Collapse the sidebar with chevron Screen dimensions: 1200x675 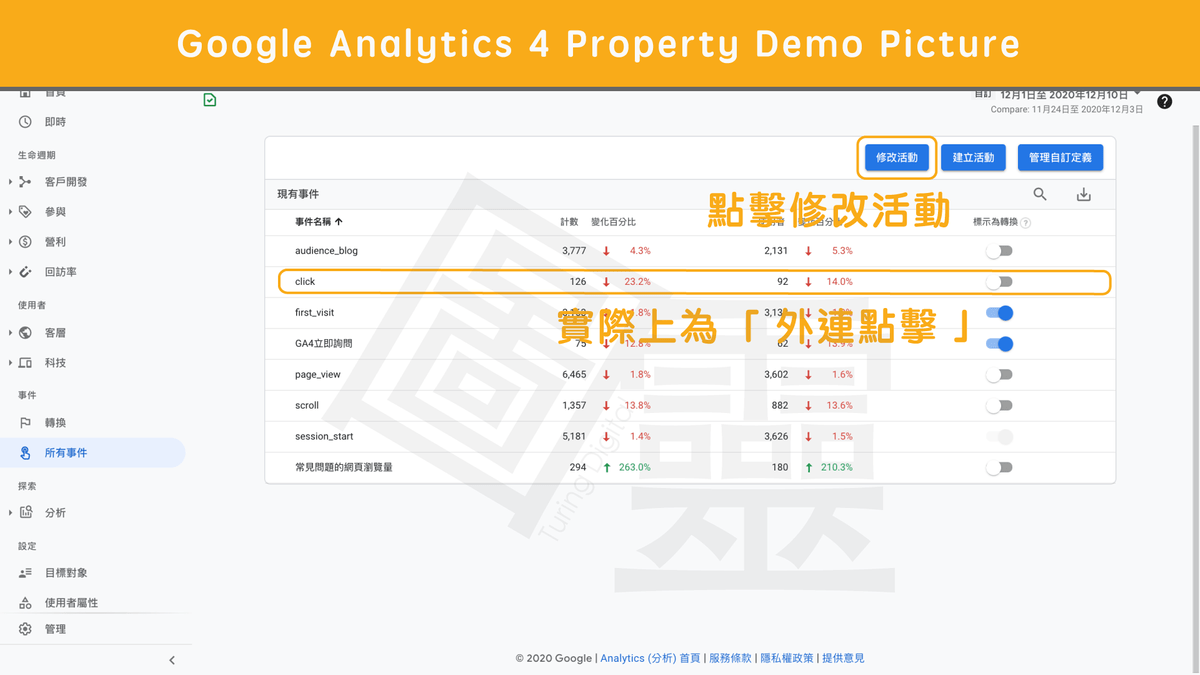[x=172, y=660]
